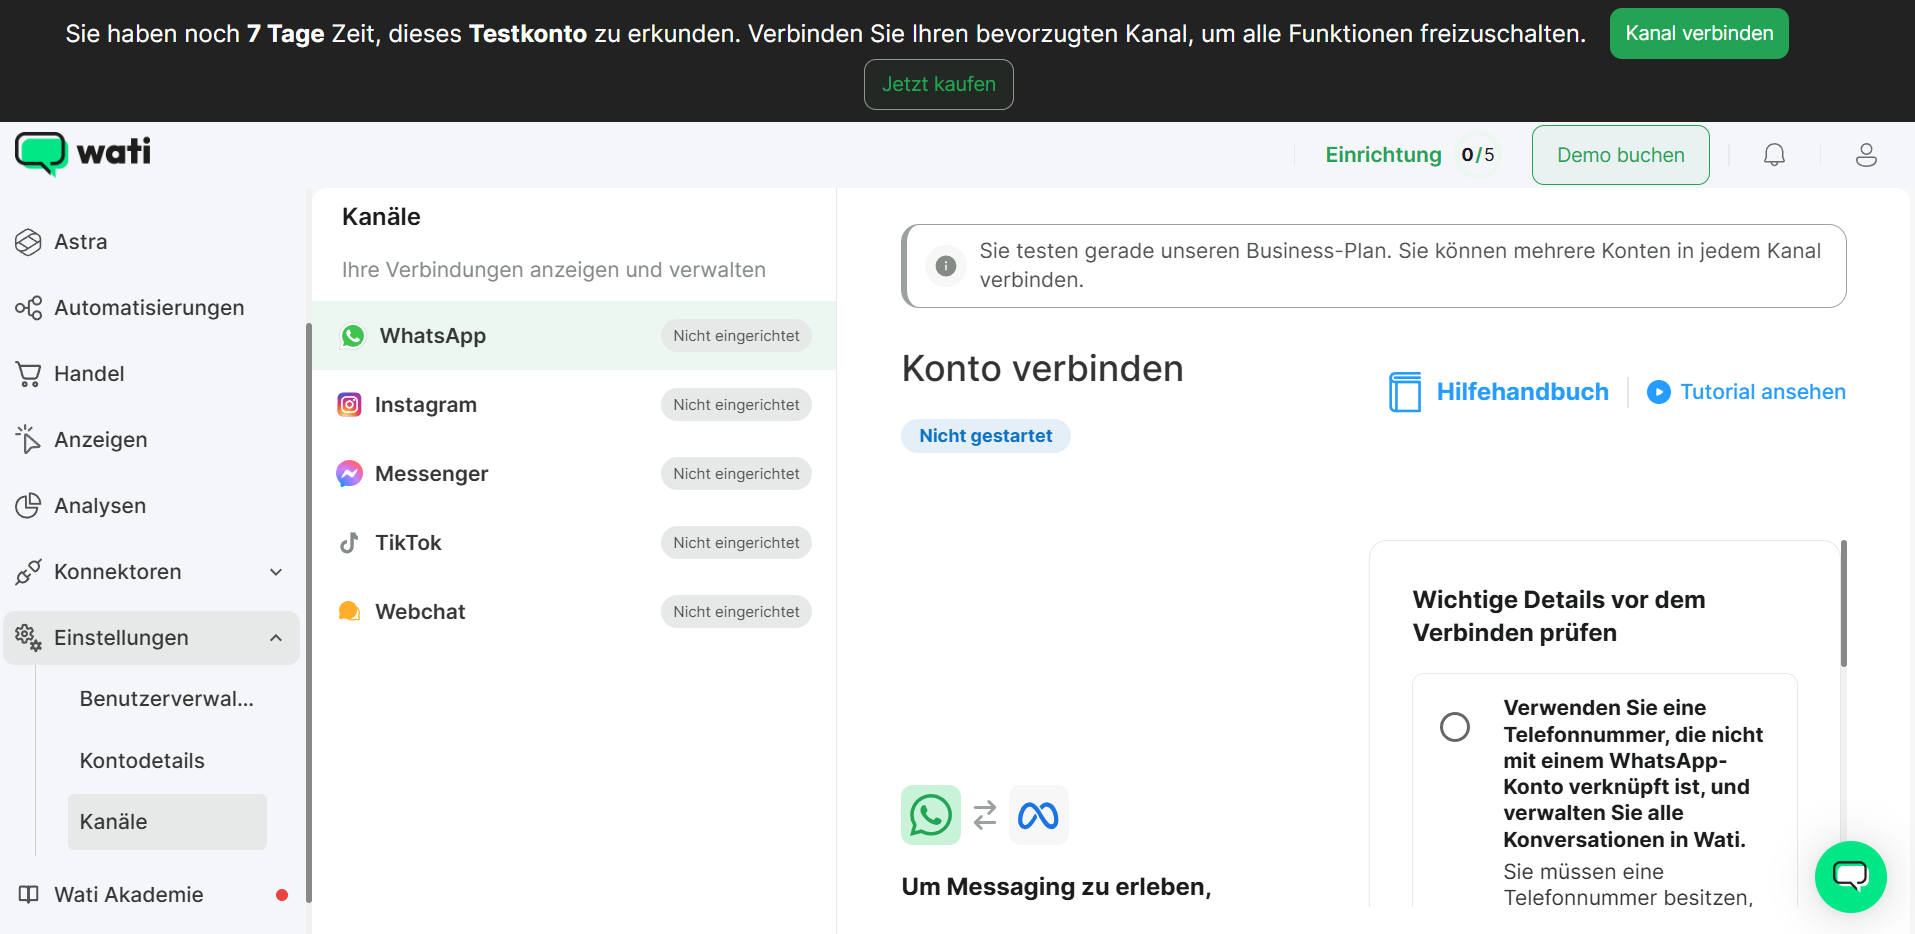Click the Wati logo

click(83, 153)
